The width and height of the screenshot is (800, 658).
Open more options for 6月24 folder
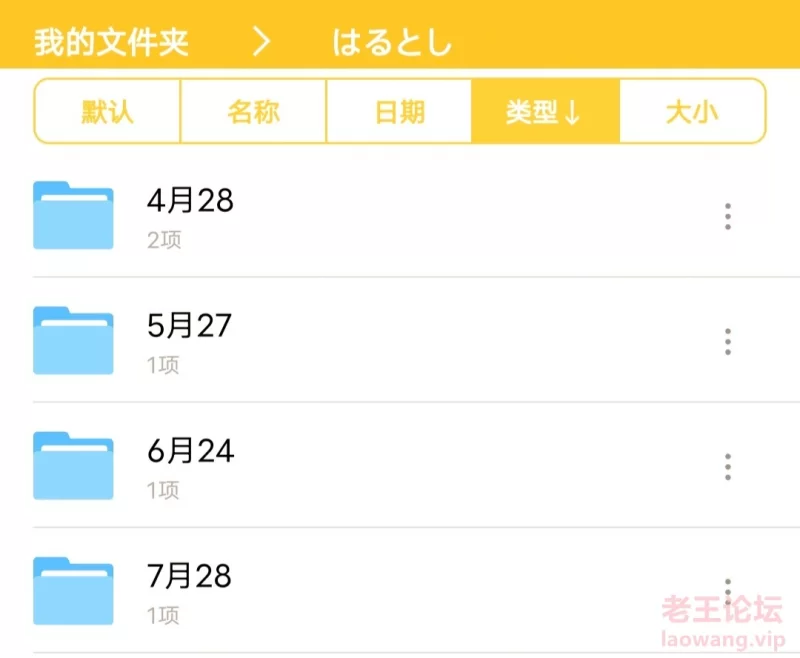coord(728,466)
